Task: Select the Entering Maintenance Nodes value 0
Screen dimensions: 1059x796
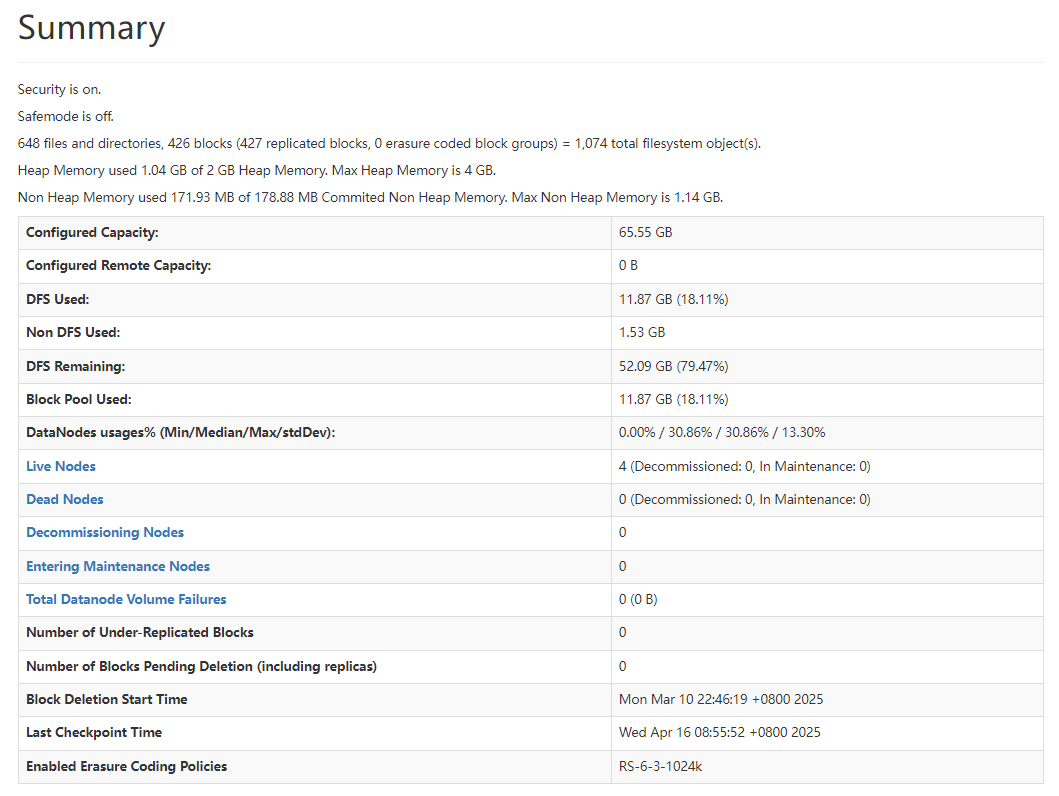Action: 623,566
